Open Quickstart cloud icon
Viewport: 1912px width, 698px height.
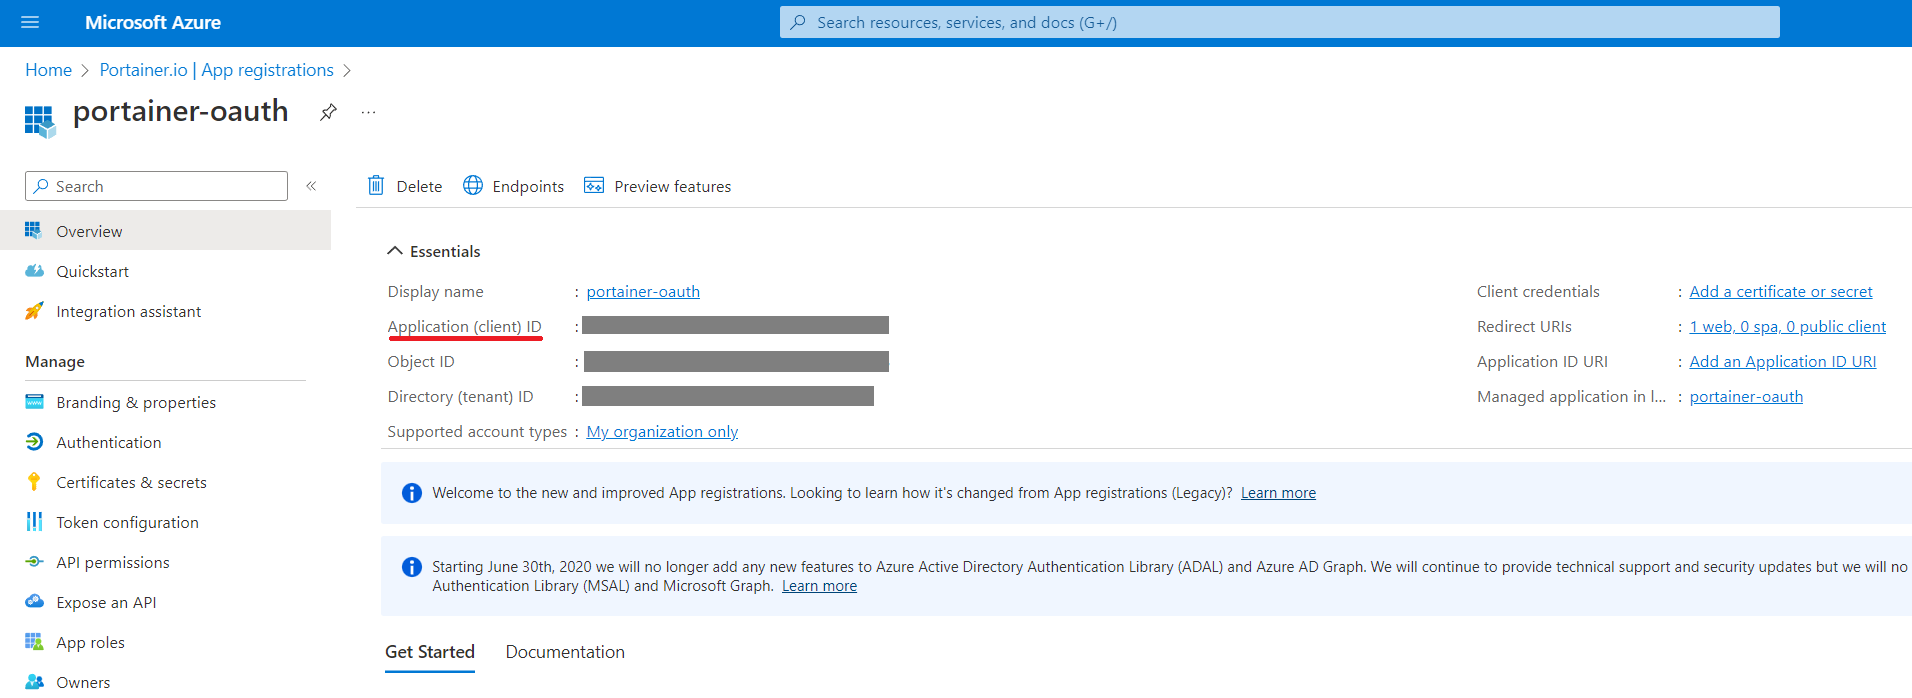click(x=34, y=271)
